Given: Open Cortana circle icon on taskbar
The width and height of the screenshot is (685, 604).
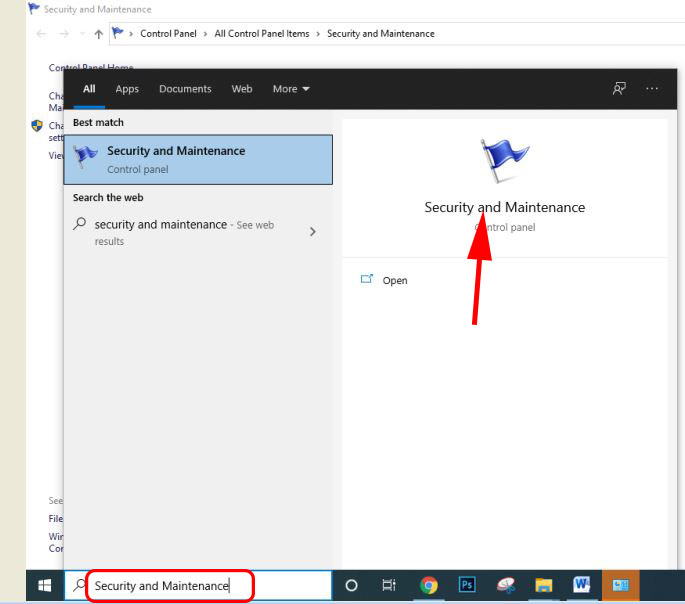Looking at the screenshot, I should pyautogui.click(x=351, y=585).
